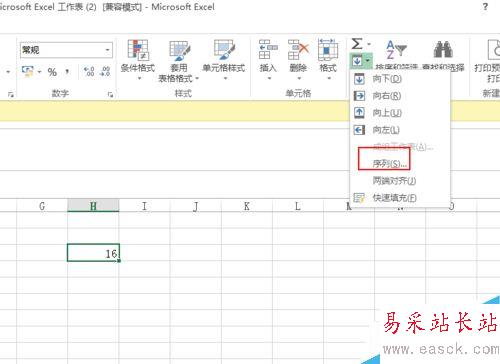Expand Cell Styles dropdown arrow
This screenshot has height=364, width=500.
(225, 79)
